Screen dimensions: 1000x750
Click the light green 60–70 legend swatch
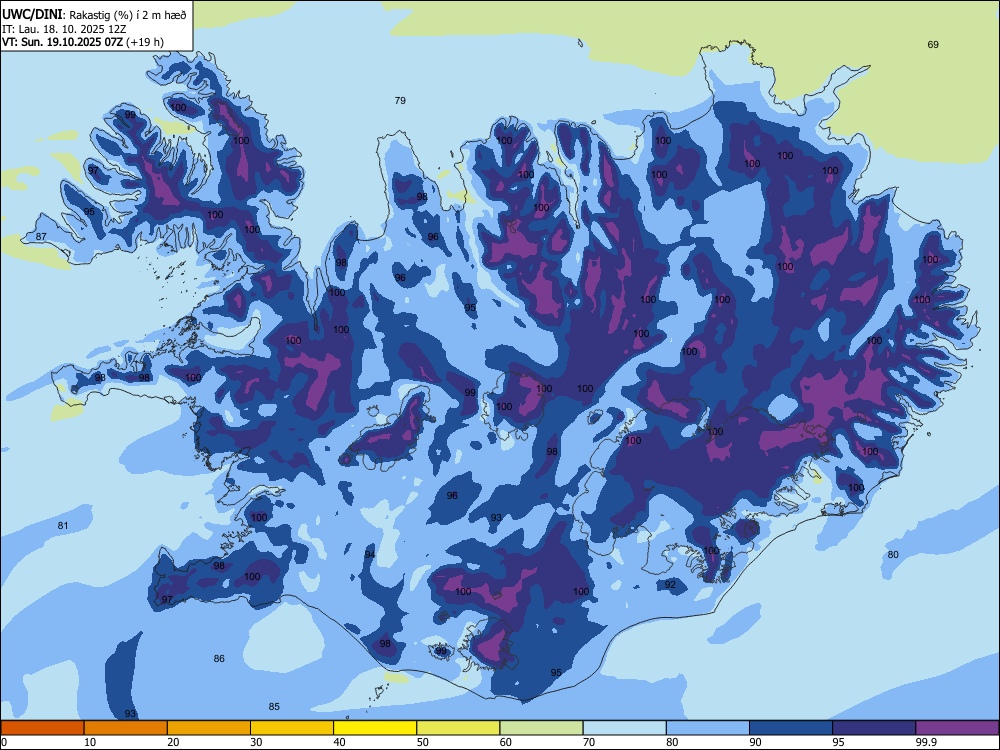click(x=541, y=728)
